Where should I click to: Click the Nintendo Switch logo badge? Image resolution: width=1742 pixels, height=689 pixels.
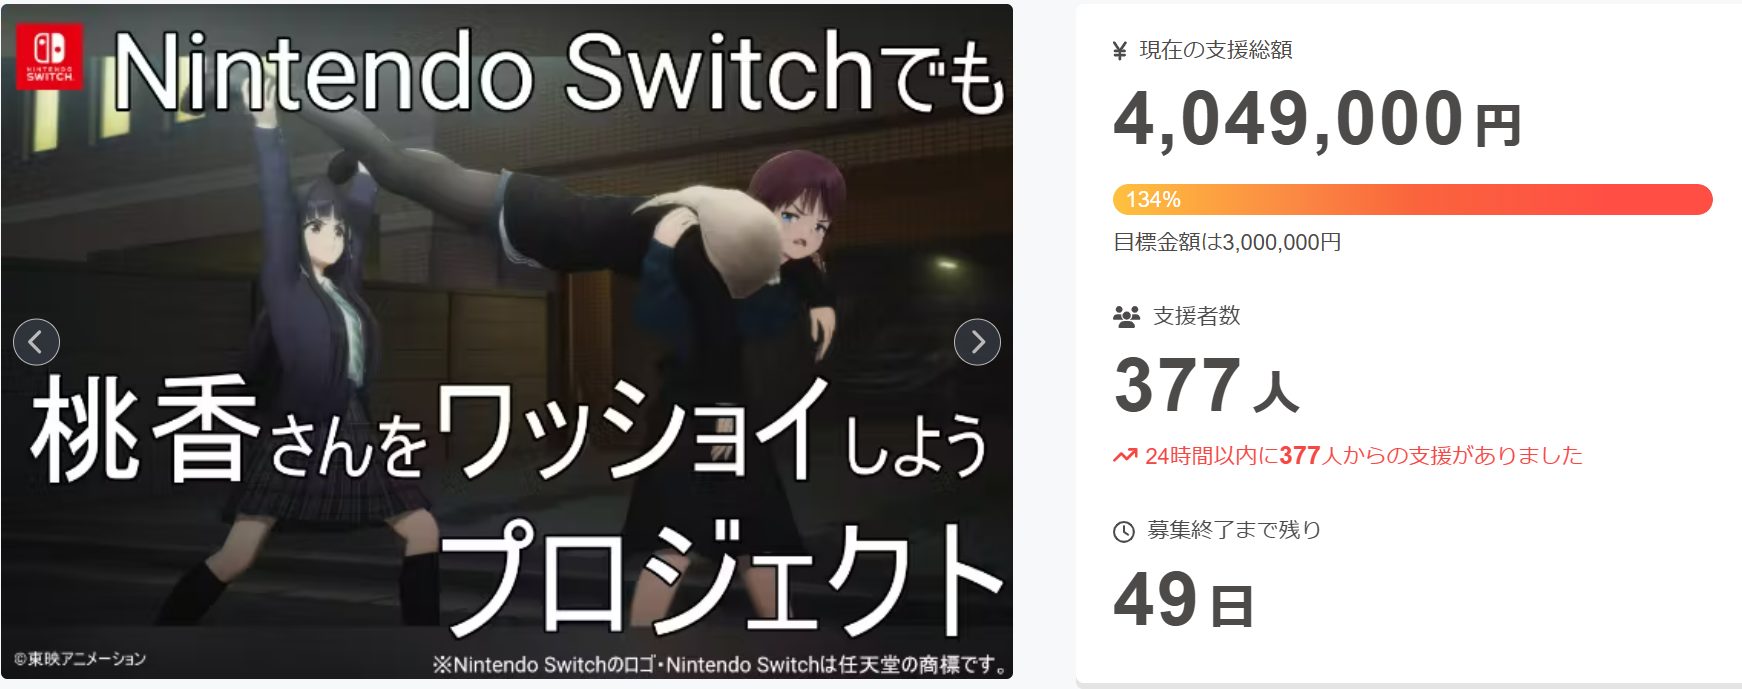coord(50,57)
